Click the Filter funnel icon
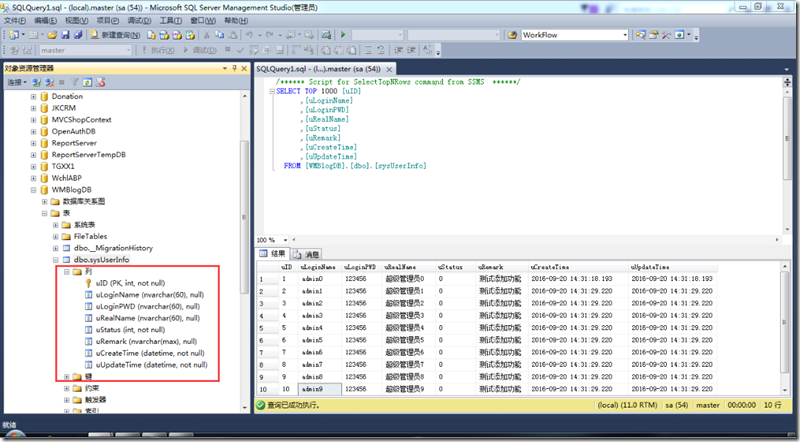This screenshot has height=442, width=800. pyautogui.click(x=75, y=82)
